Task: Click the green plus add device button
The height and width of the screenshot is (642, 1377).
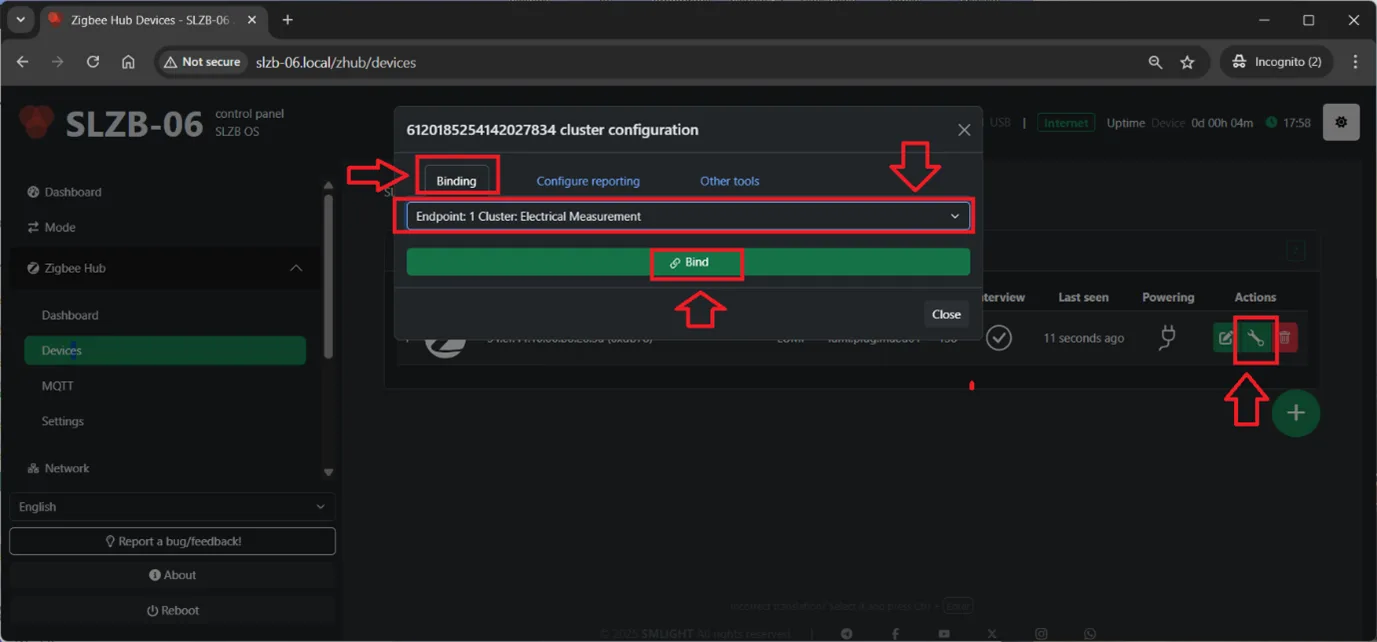Action: pyautogui.click(x=1295, y=413)
